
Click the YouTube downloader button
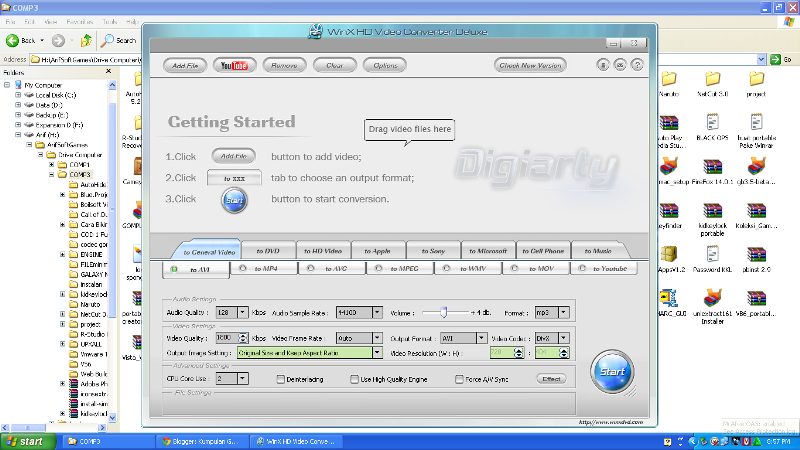pos(234,65)
